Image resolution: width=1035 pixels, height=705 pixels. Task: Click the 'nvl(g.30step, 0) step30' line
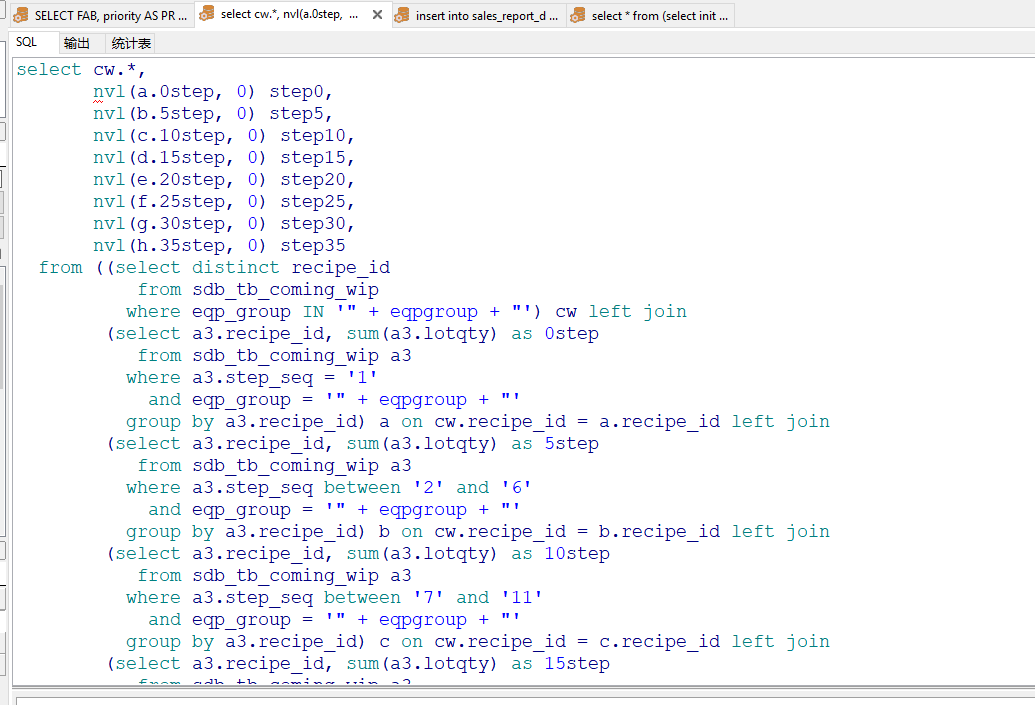point(224,223)
